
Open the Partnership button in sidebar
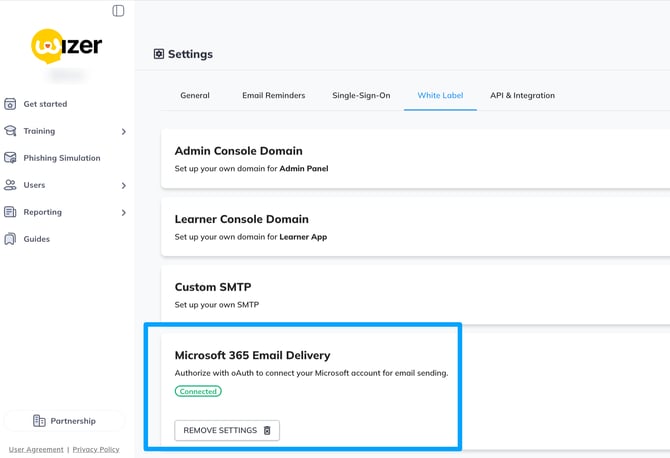(64, 421)
